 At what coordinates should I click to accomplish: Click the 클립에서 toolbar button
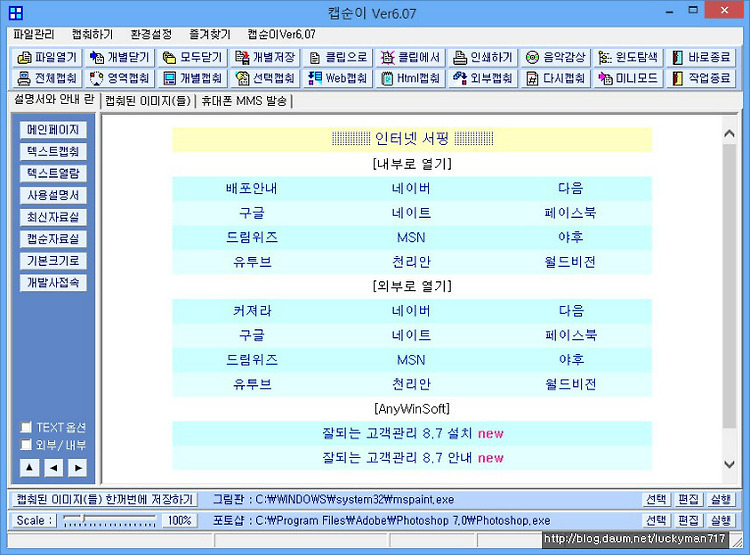coord(410,57)
